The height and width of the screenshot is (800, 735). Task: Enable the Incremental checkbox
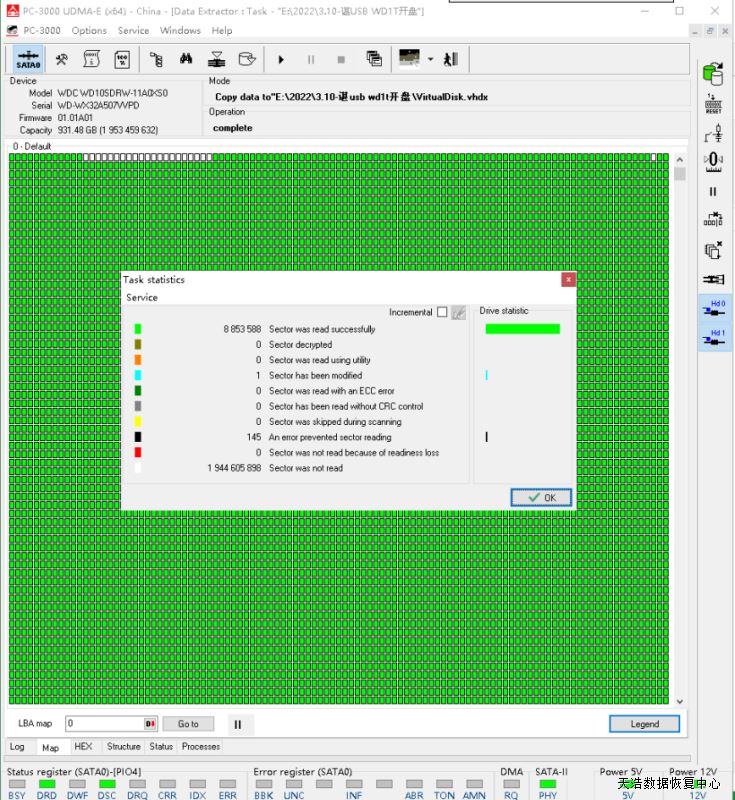click(x=442, y=312)
